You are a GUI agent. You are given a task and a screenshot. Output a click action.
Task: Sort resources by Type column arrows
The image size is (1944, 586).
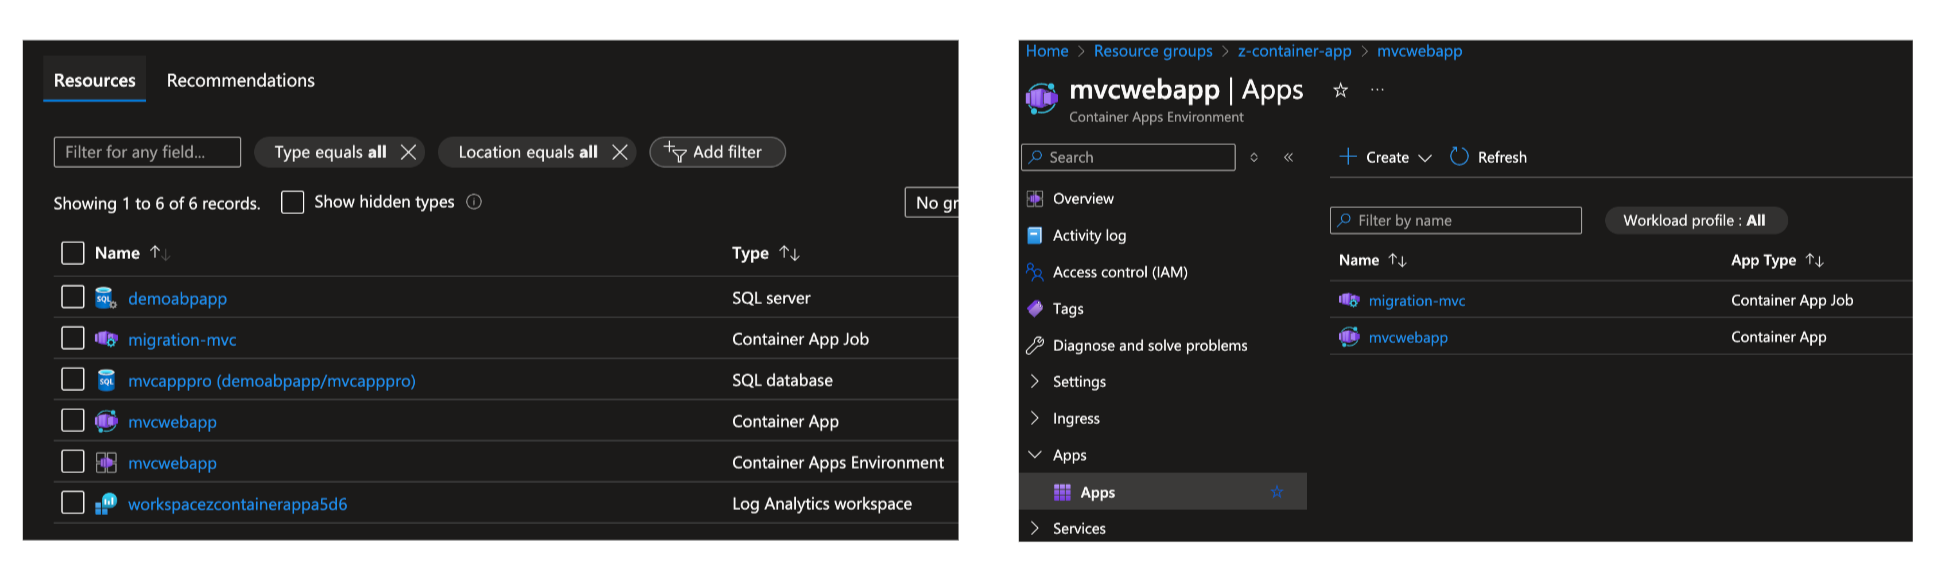coord(790,253)
